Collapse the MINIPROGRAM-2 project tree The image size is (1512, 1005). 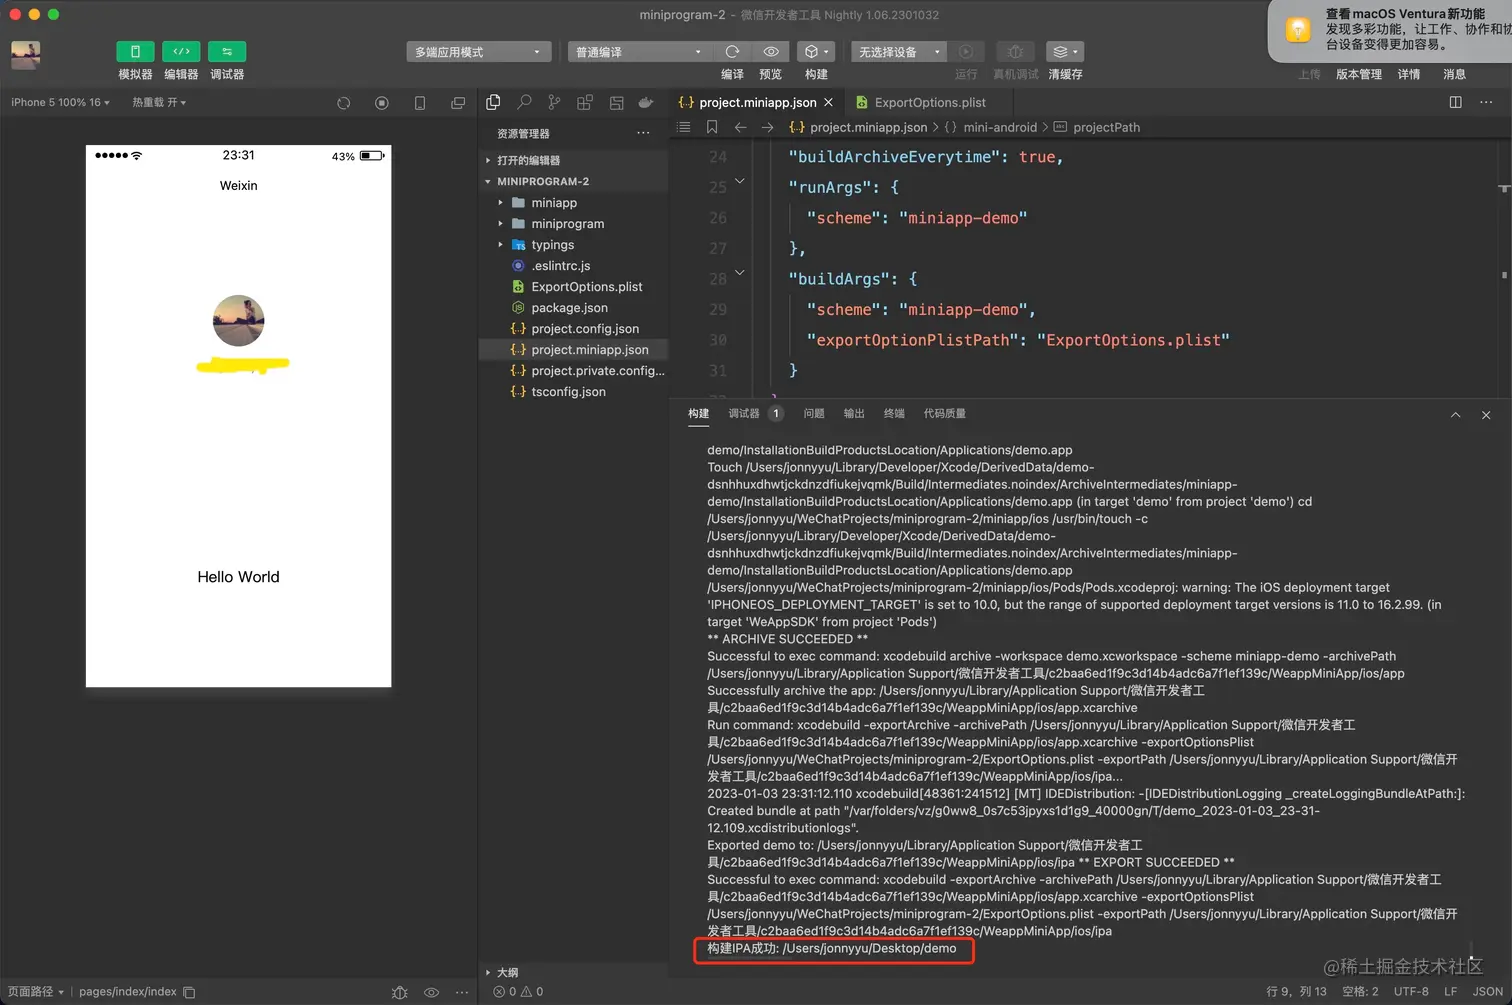tap(573, 181)
